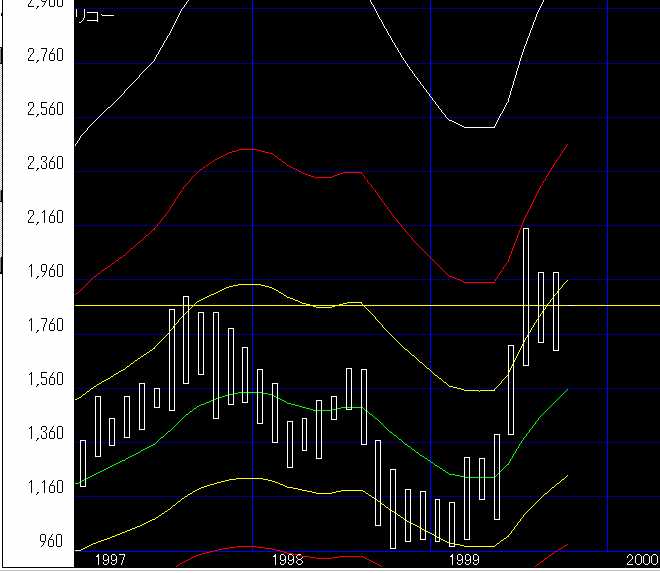Click the 1,560 price axis label
The width and height of the screenshot is (660, 573).
click(44, 379)
